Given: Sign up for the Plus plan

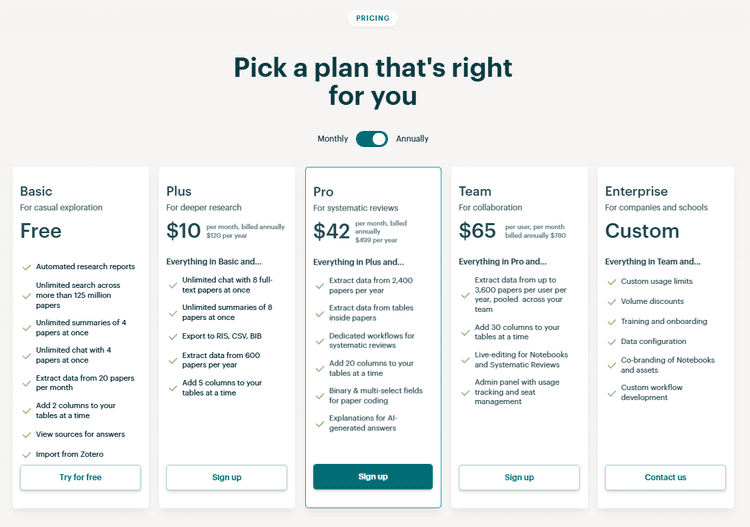Looking at the screenshot, I should [227, 477].
